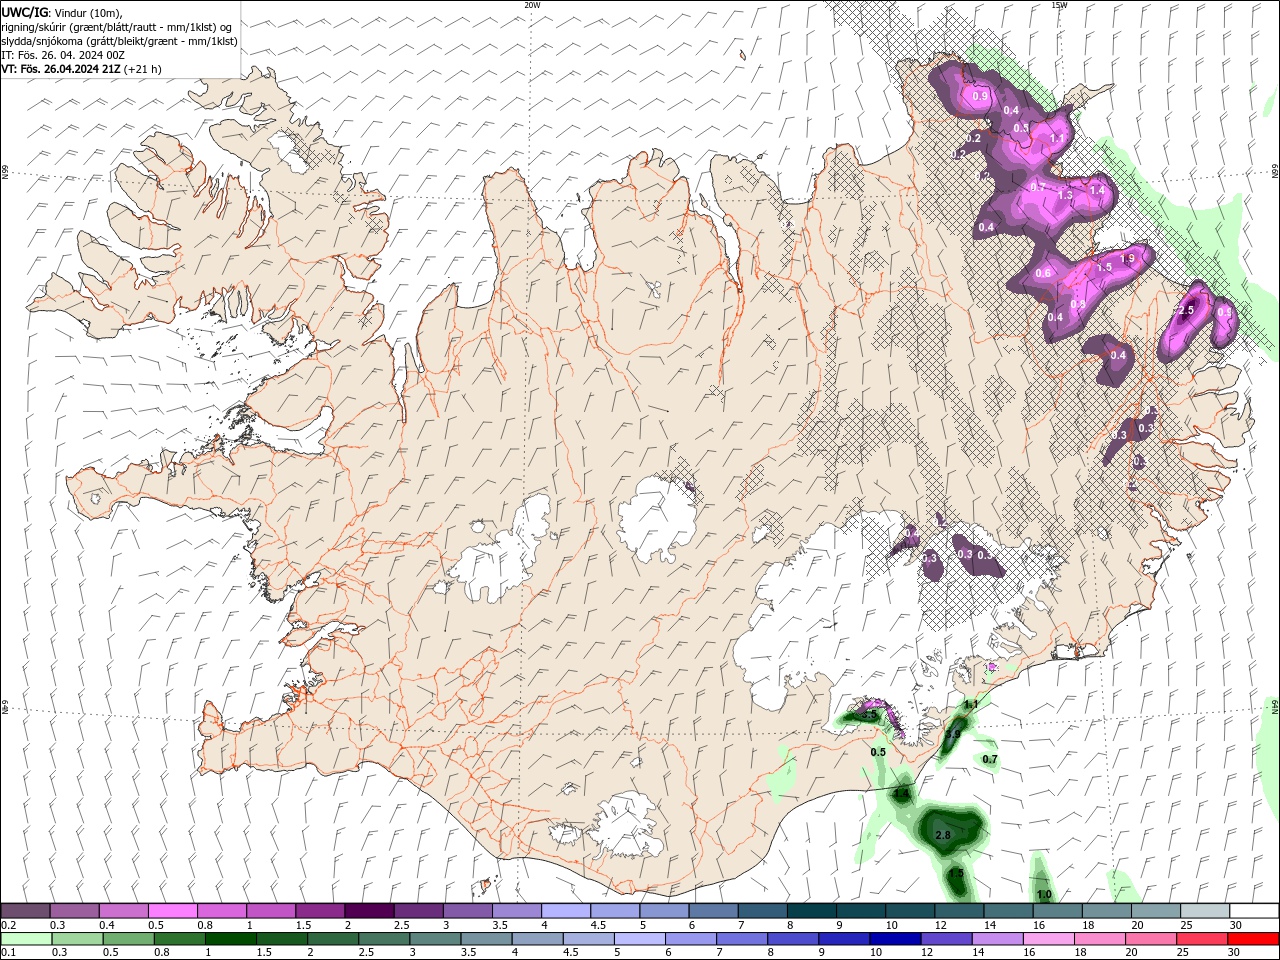Click the 2.8 rainfall value off the south coast
The height and width of the screenshot is (960, 1280).
pyautogui.click(x=942, y=835)
